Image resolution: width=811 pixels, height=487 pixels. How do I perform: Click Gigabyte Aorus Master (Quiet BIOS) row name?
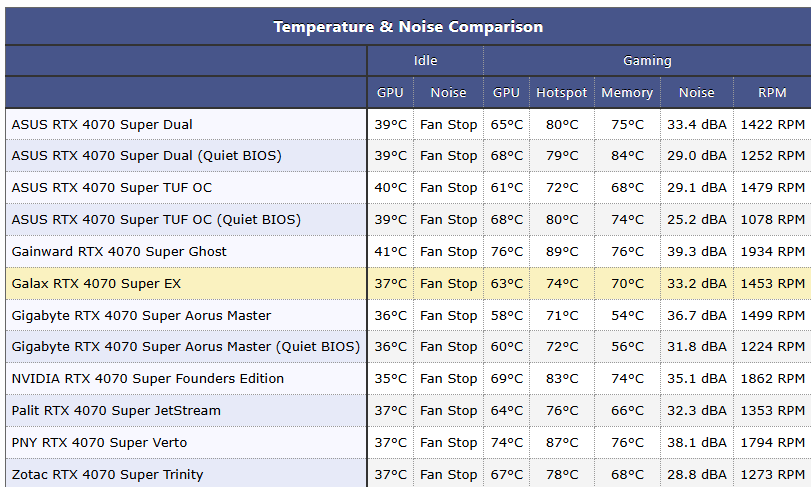pyautogui.click(x=186, y=347)
